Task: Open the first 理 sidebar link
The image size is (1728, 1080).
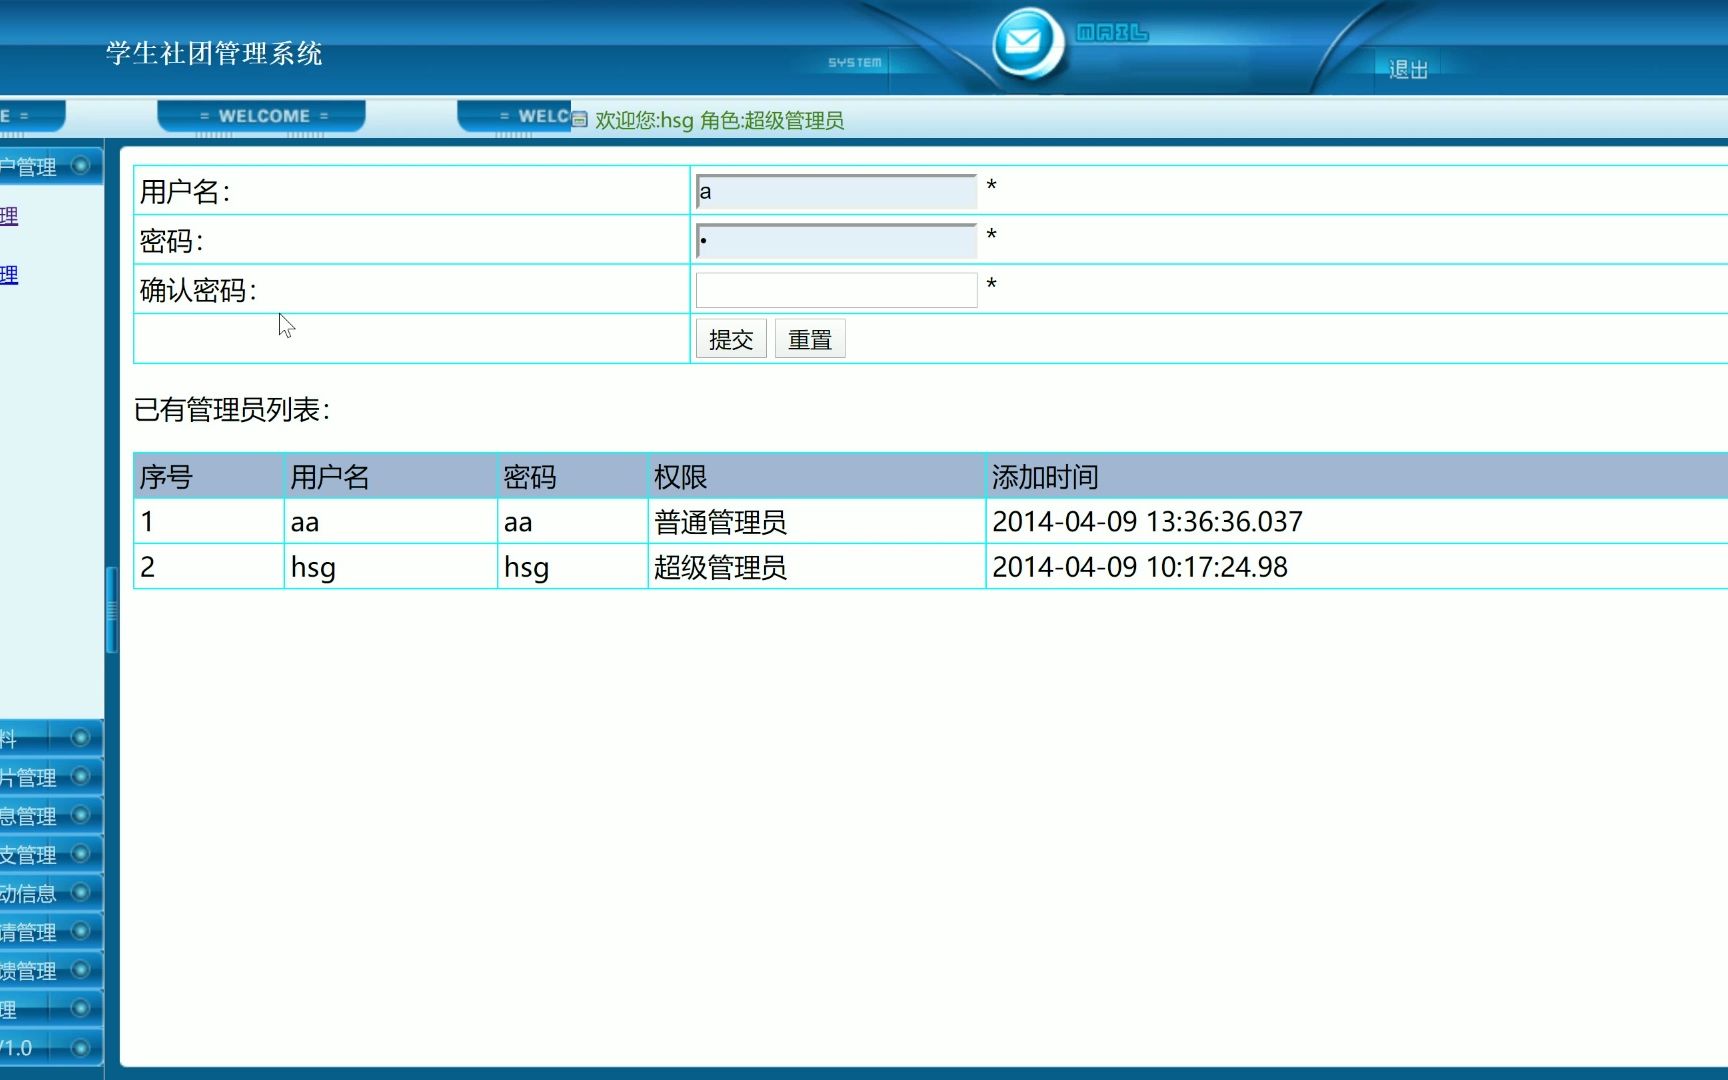Action: point(9,216)
